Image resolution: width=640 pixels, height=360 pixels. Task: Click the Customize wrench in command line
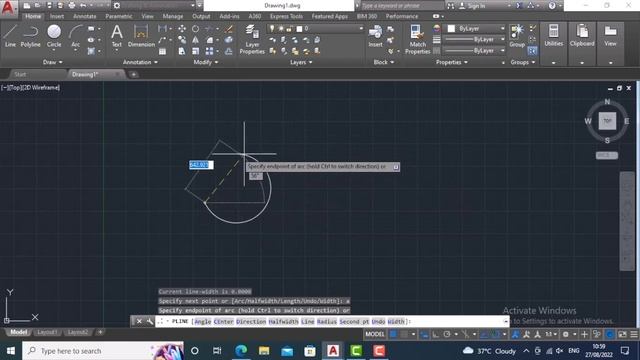149,322
